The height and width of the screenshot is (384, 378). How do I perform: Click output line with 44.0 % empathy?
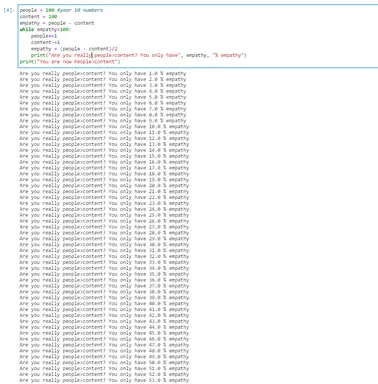(104, 327)
